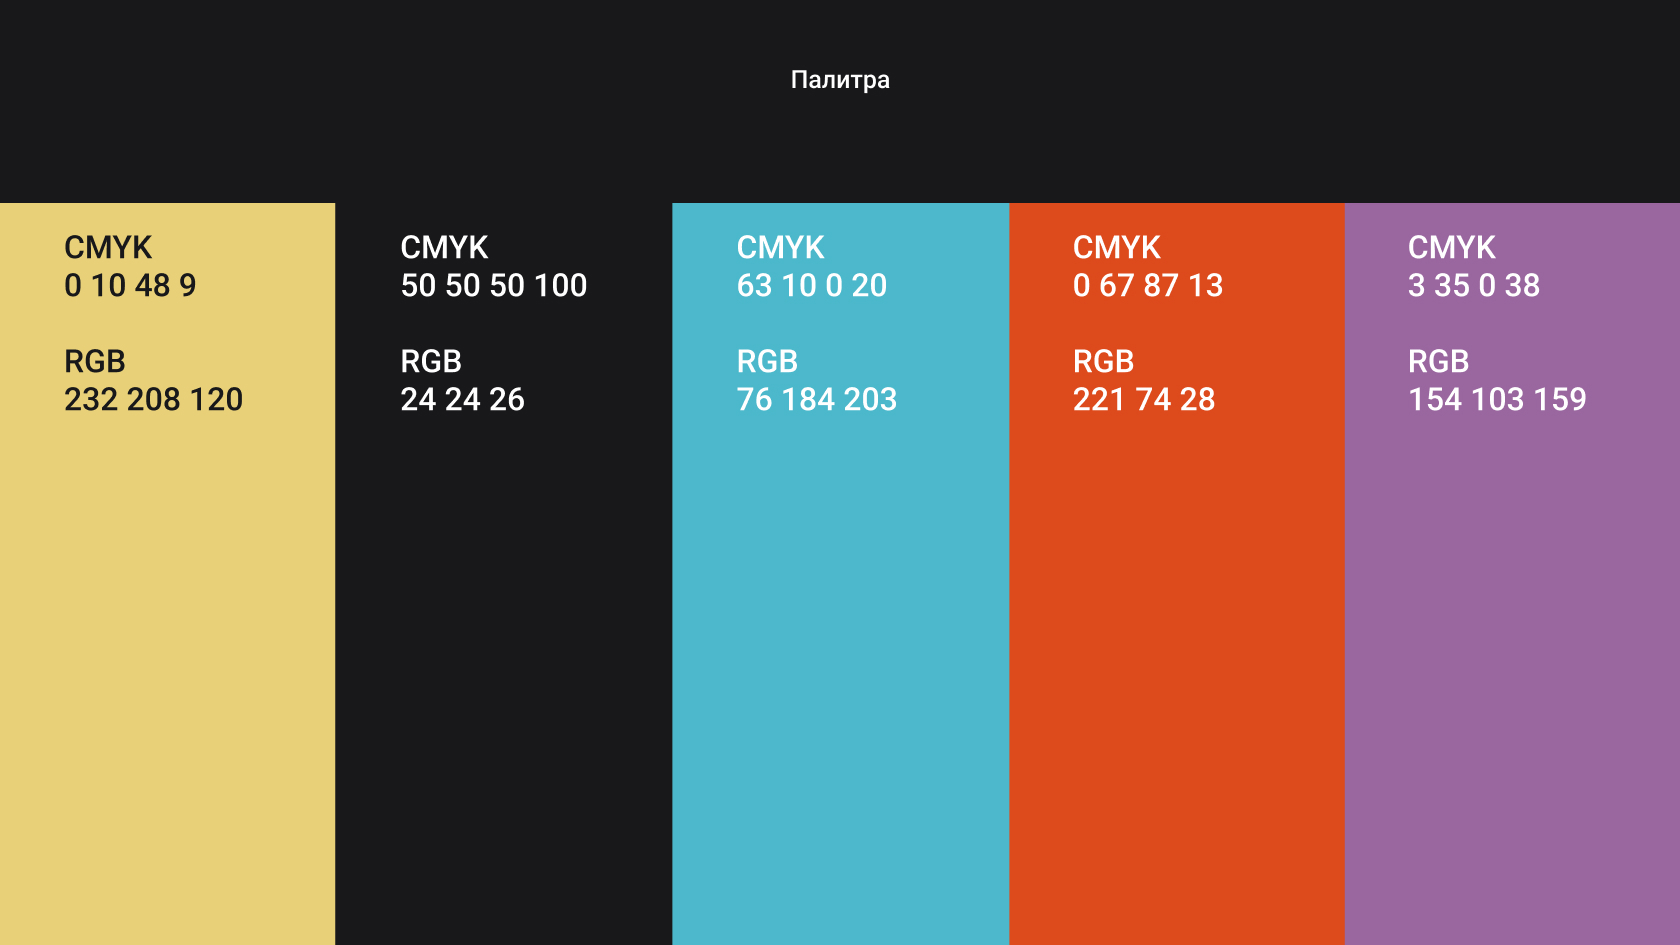Select the CMYK value 3 35 0 38
This screenshot has width=1680, height=945.
click(x=1474, y=286)
